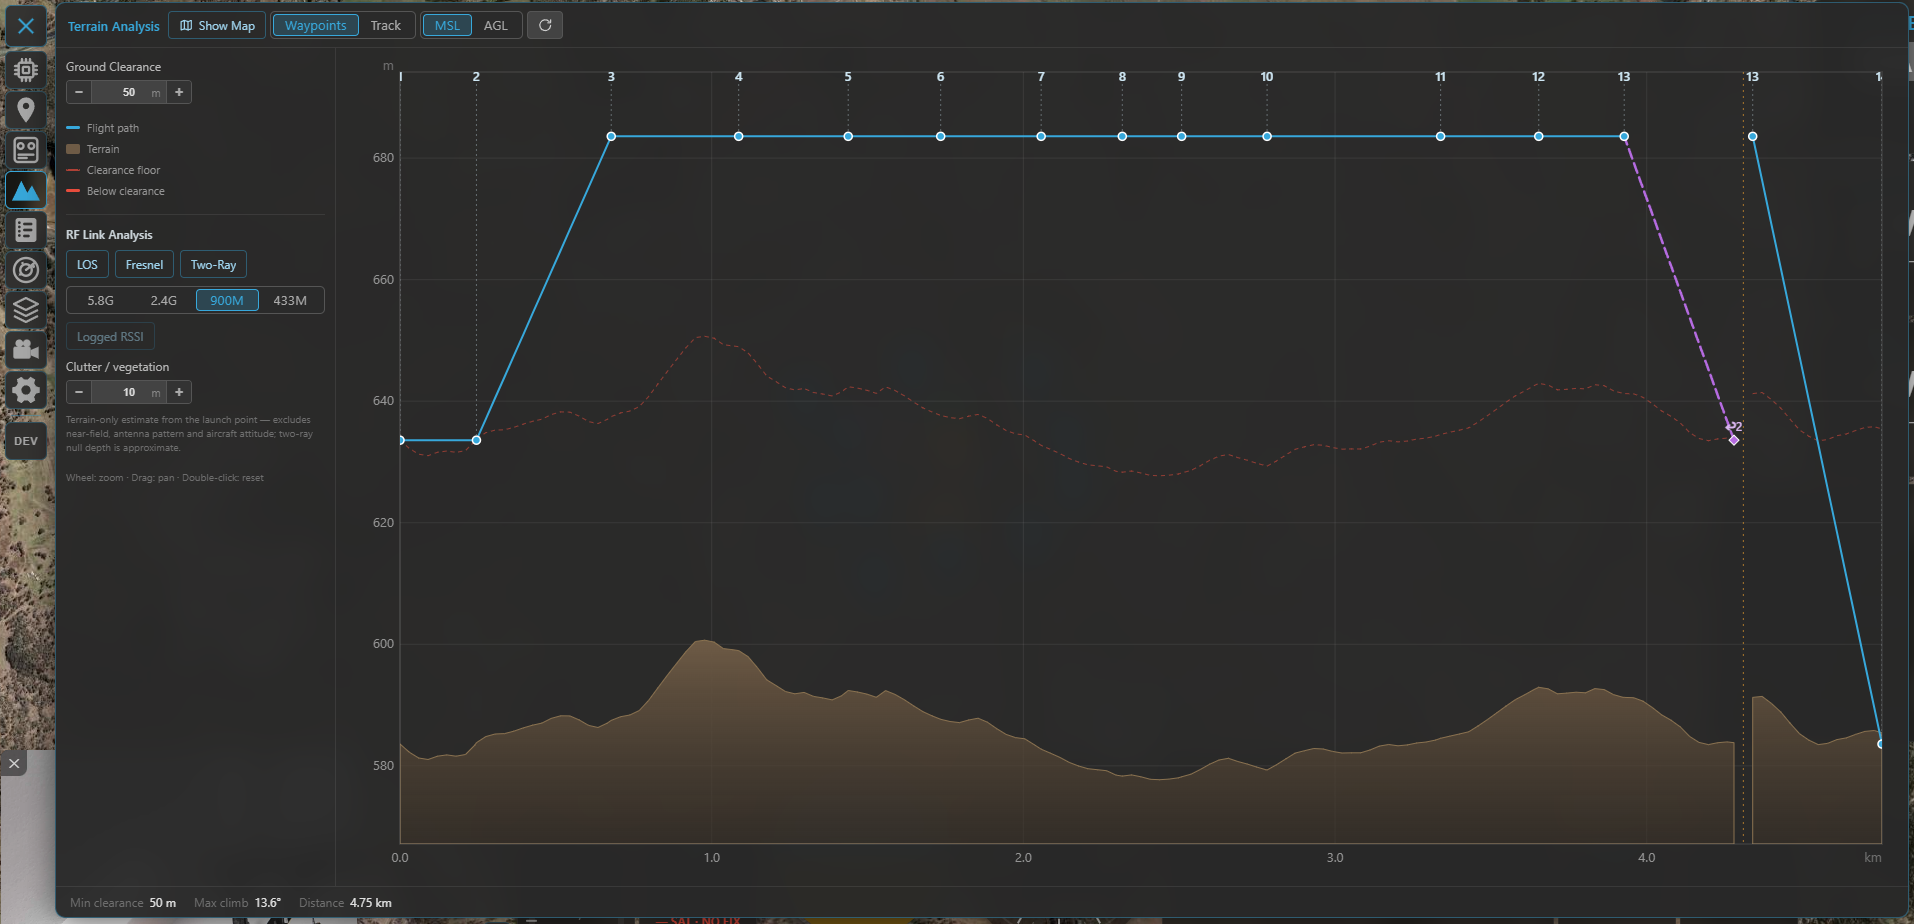Toggle the LOS link analysis
This screenshot has height=924, width=1914.
click(87, 265)
